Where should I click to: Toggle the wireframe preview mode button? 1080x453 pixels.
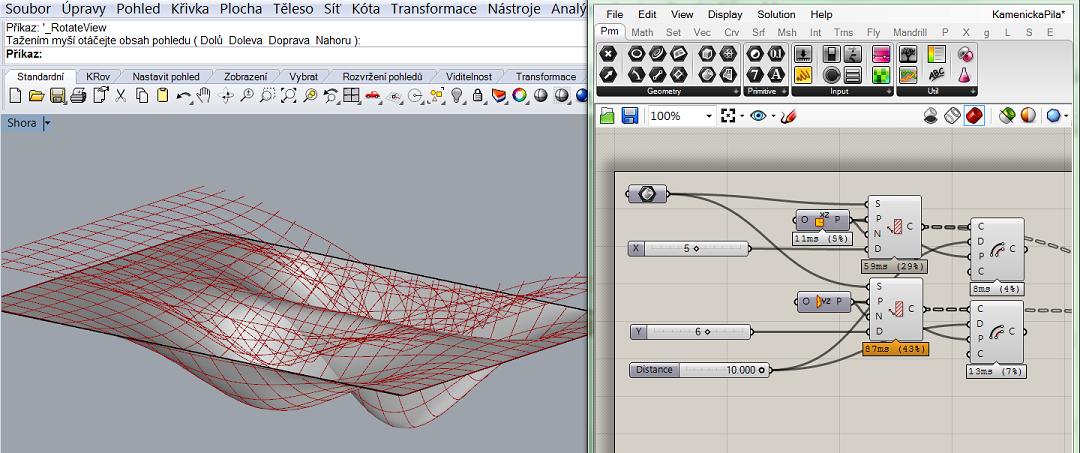952,116
